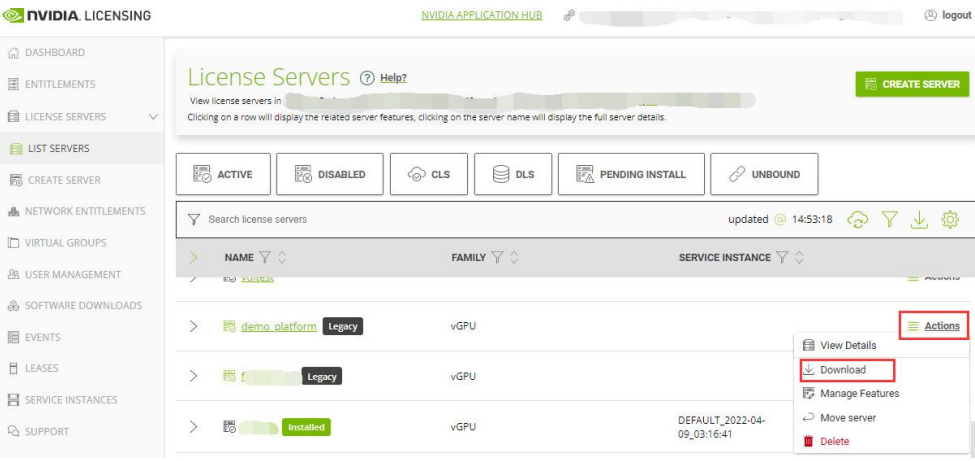
Task: Click the help question mark icon
Action: 367,78
